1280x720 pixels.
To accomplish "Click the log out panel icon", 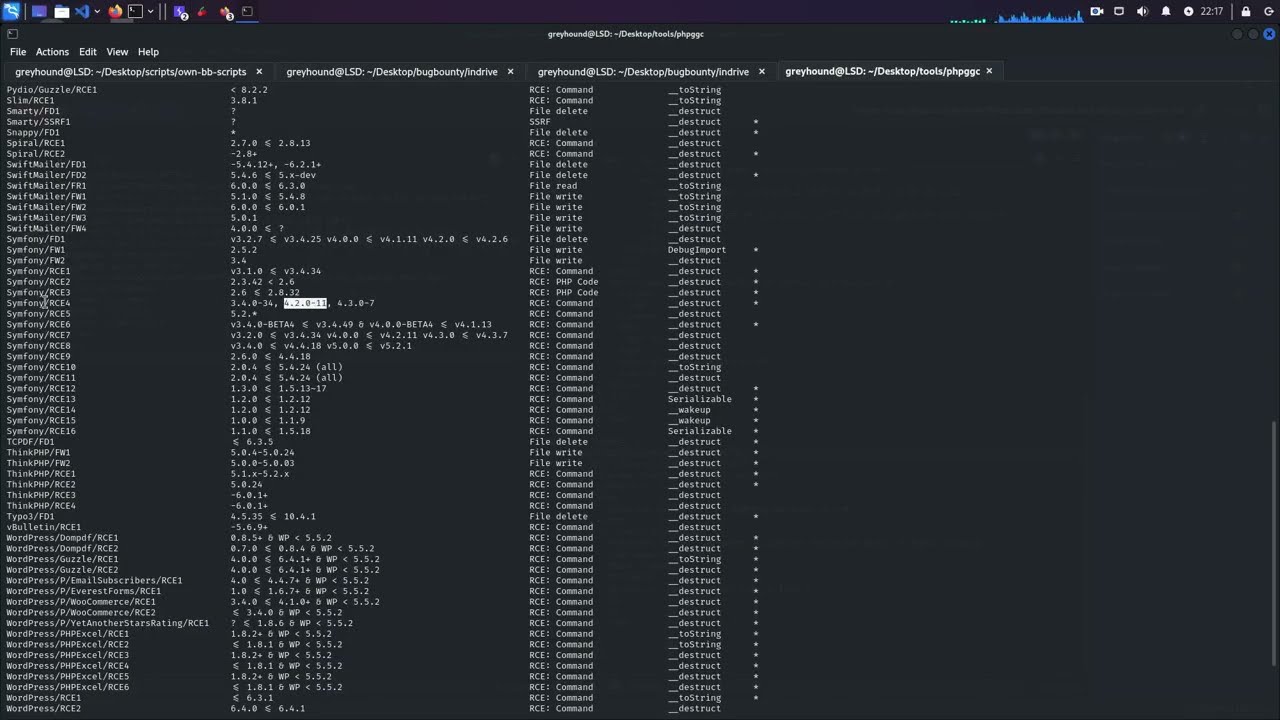I will click(1268, 12).
